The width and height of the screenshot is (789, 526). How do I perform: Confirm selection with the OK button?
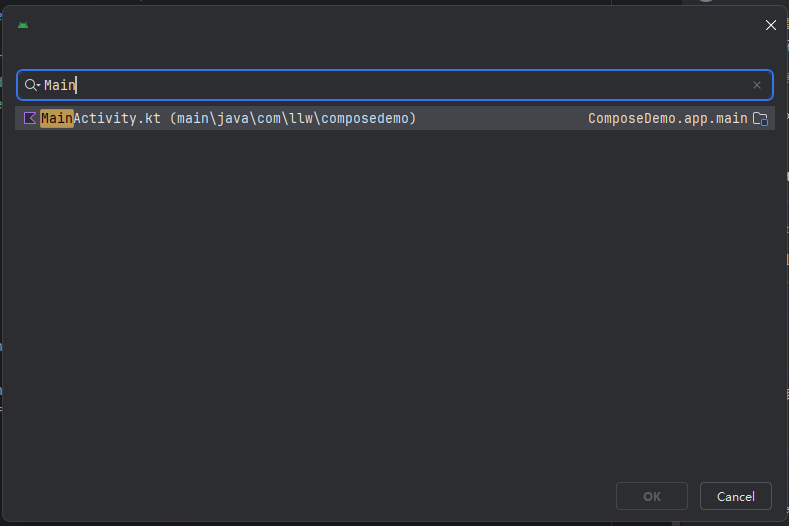click(x=652, y=496)
